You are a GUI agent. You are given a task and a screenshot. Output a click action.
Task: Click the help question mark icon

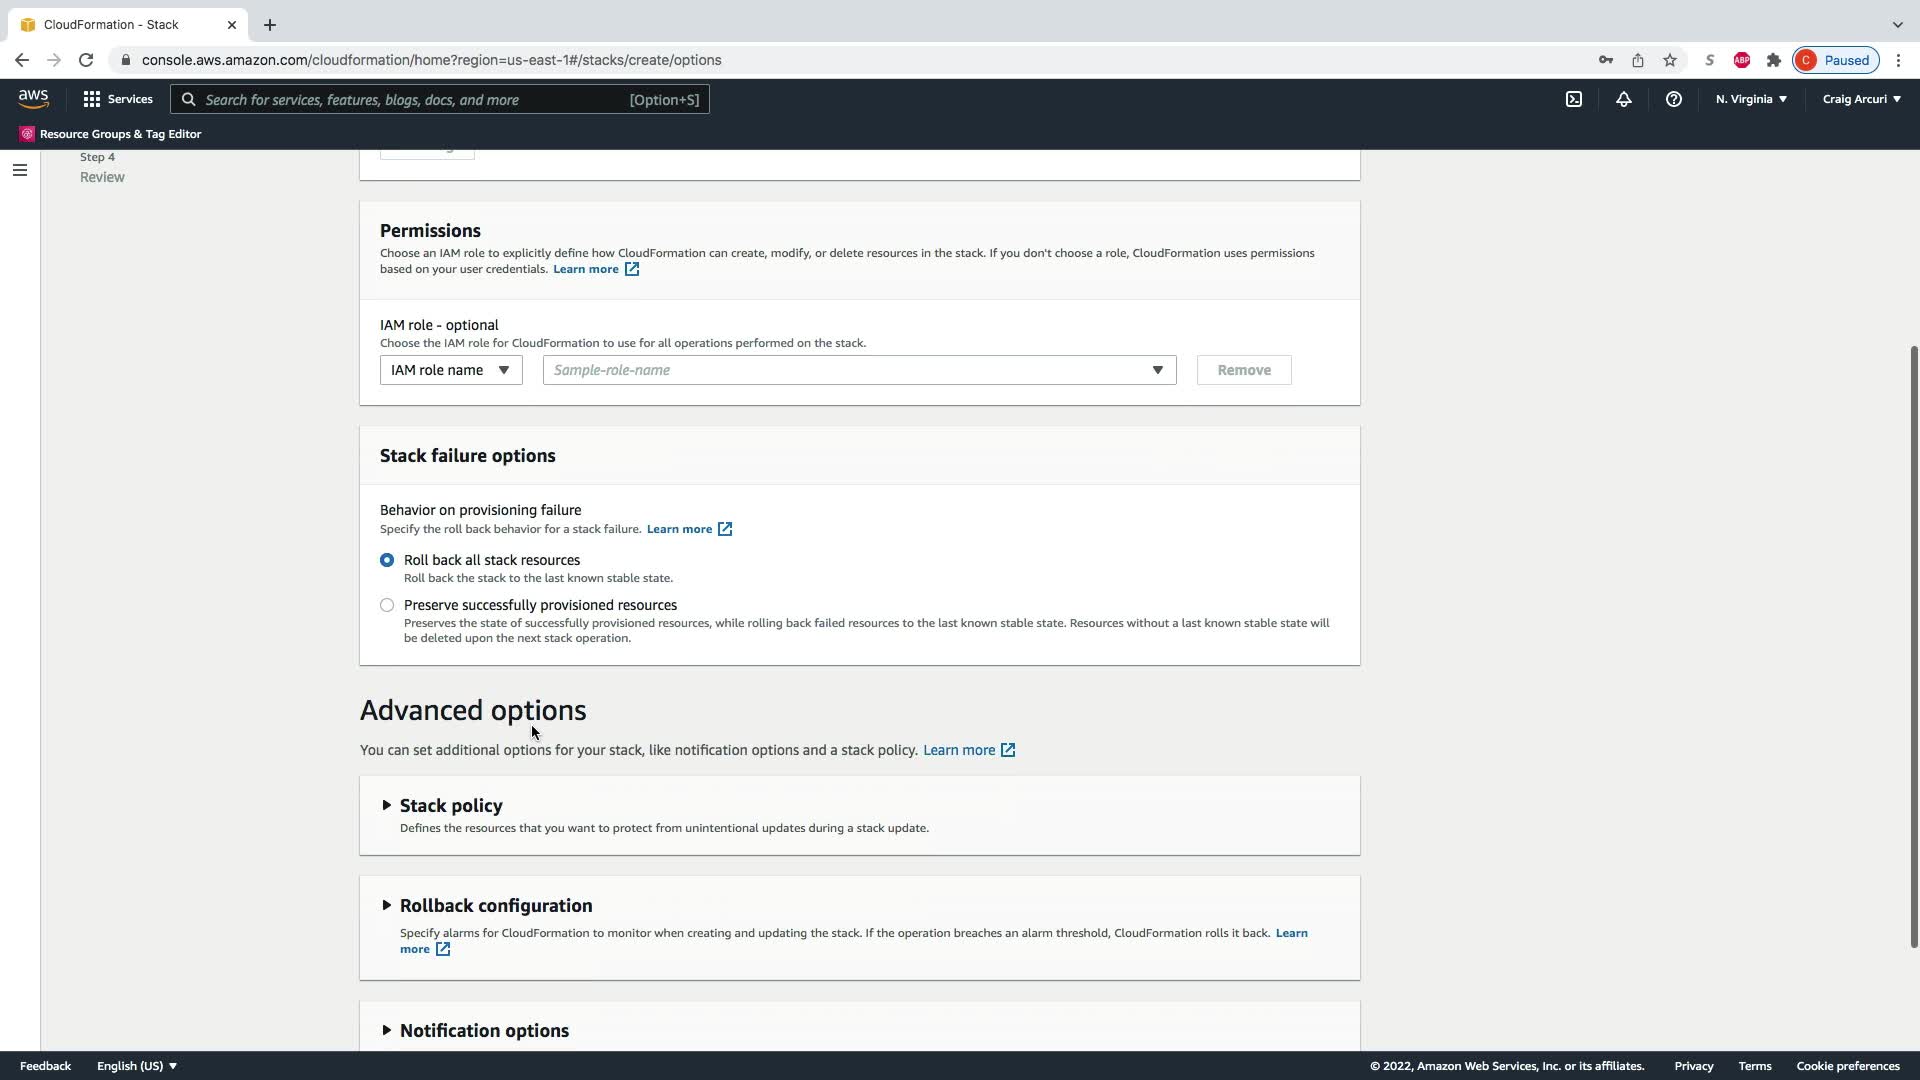coord(1673,99)
